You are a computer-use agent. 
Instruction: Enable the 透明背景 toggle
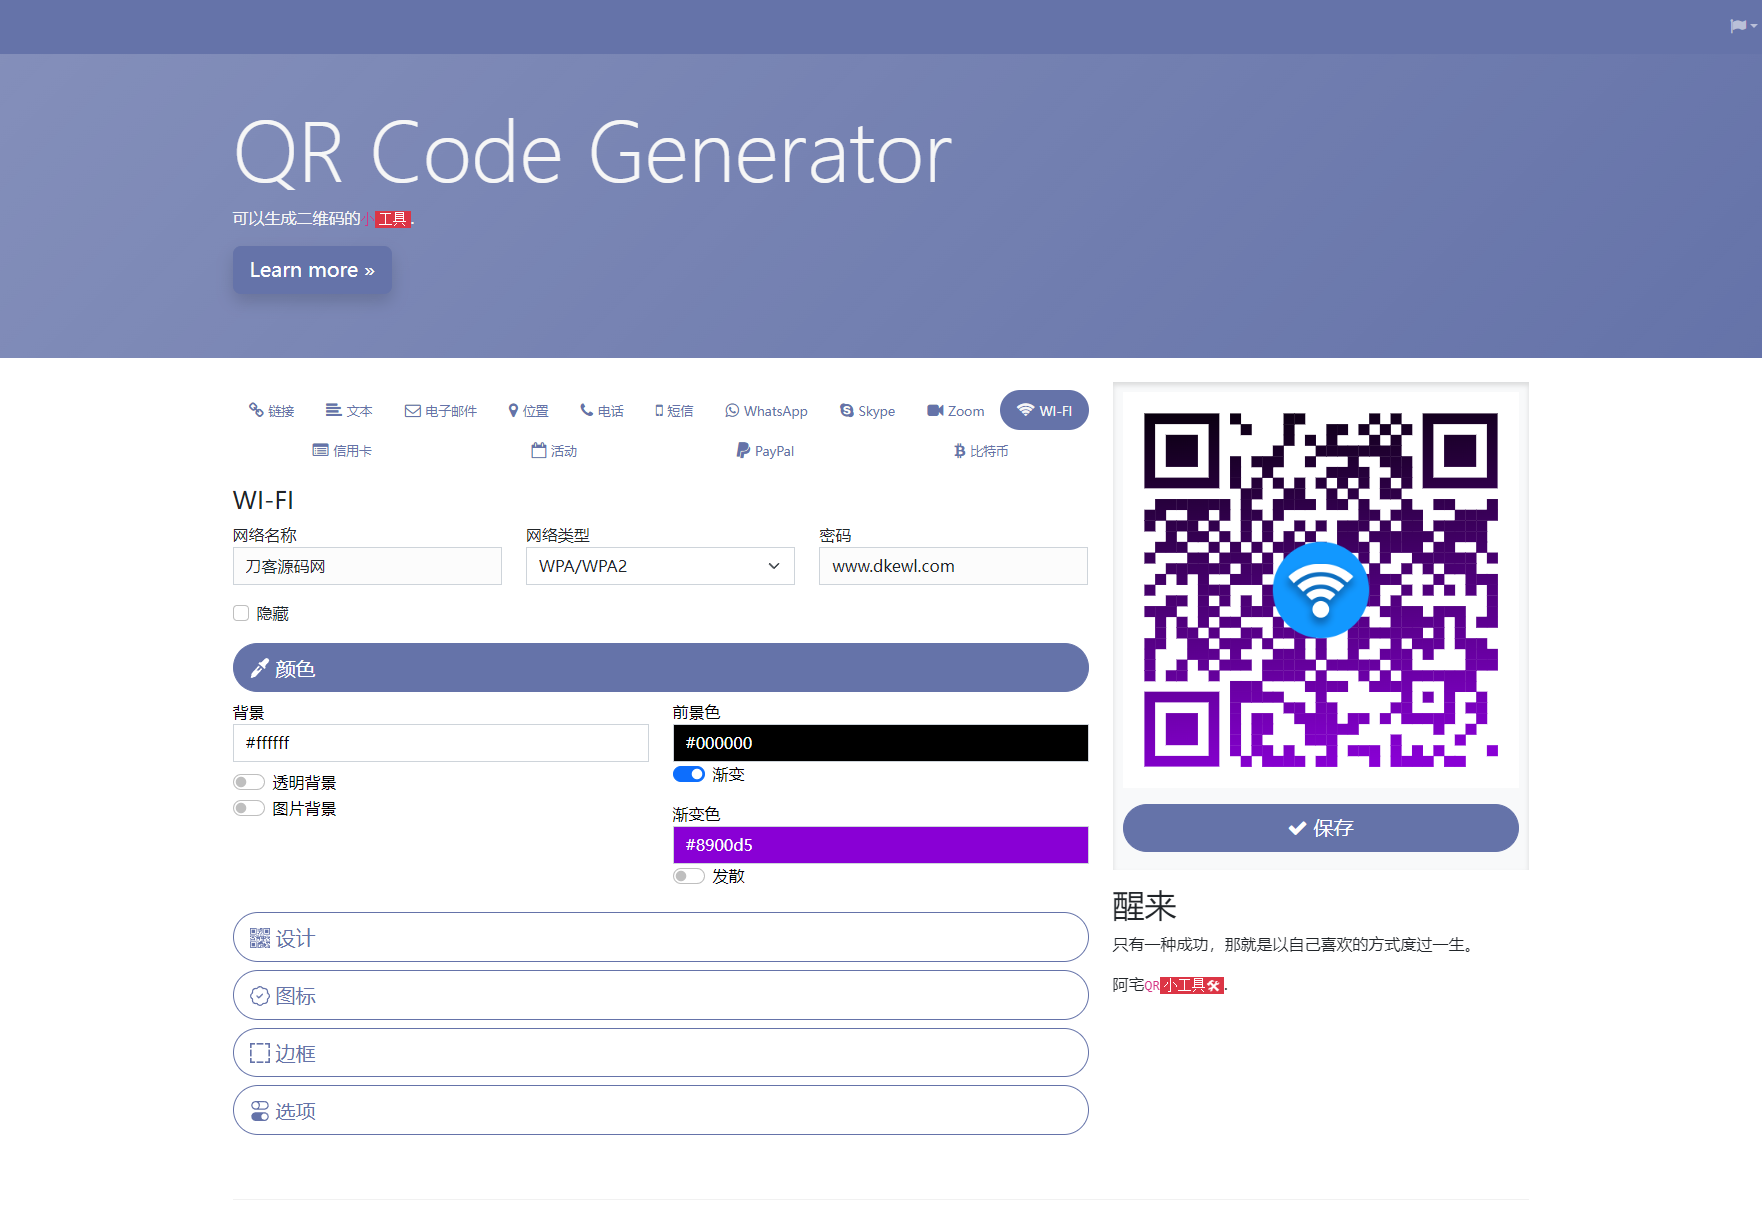coord(248,781)
